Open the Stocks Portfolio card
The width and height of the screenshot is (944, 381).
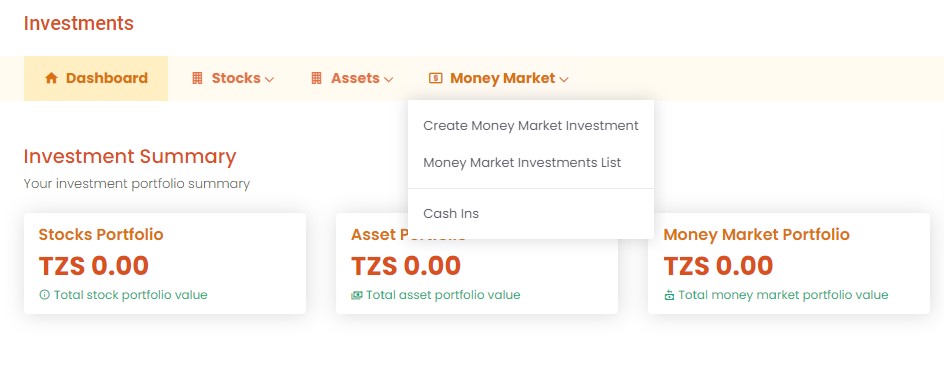[x=165, y=263]
